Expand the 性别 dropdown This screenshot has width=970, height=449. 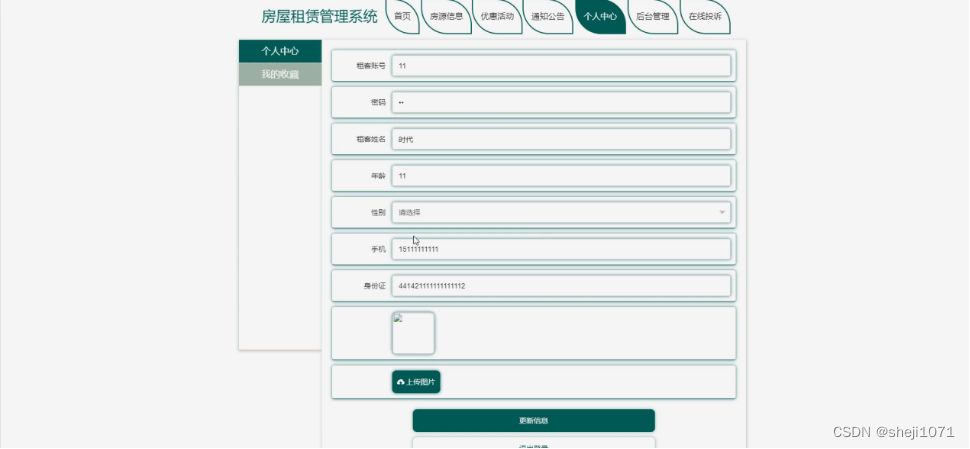click(561, 212)
